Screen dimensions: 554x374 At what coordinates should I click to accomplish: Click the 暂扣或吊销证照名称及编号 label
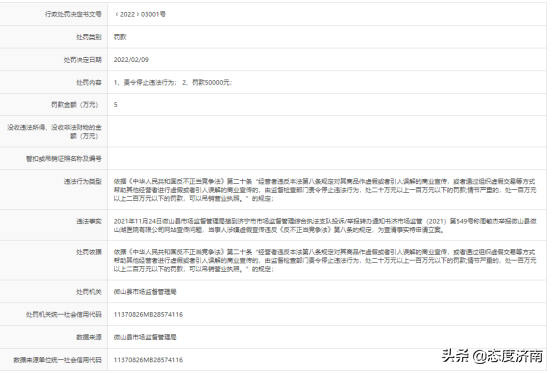pyautogui.click(x=64, y=159)
